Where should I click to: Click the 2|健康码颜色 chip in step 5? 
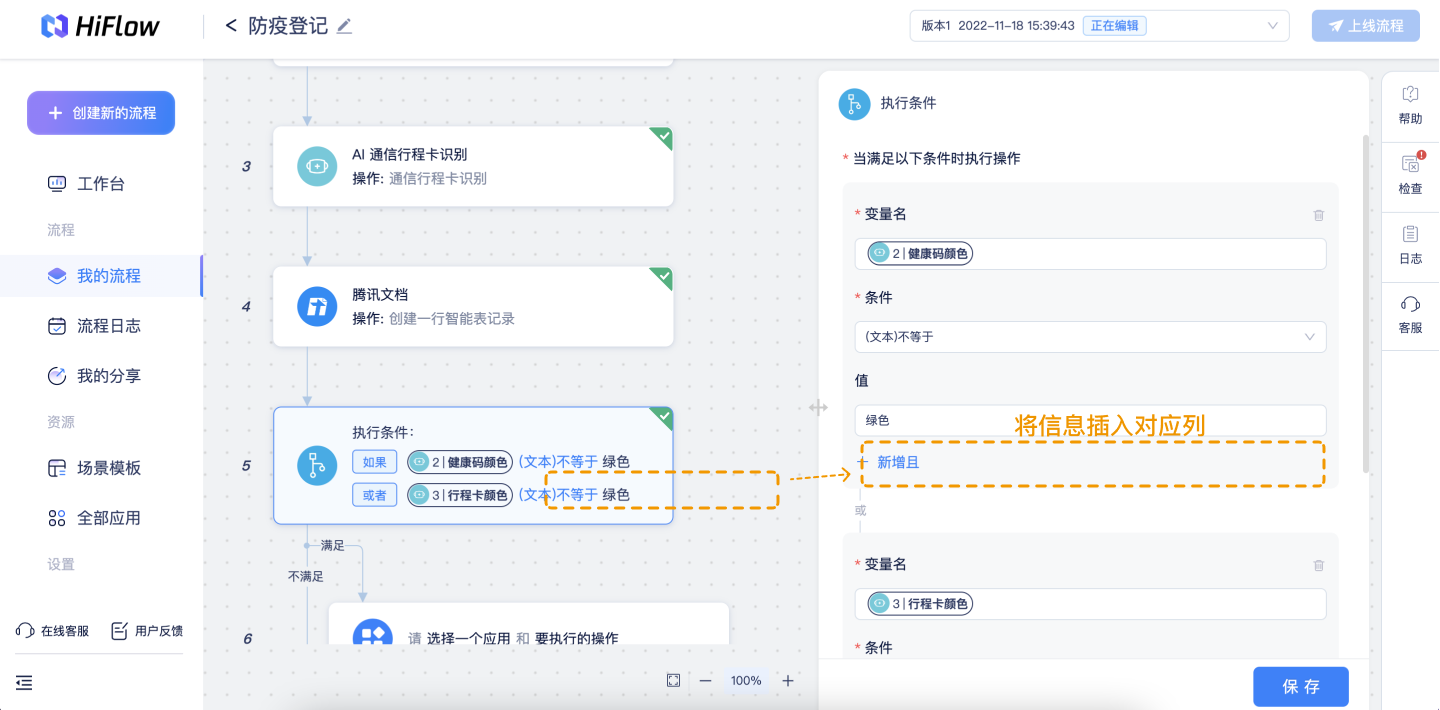[x=460, y=462]
